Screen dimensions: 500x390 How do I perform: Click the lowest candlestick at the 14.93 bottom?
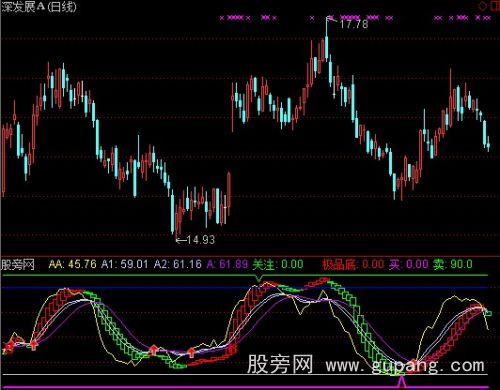[176, 223]
